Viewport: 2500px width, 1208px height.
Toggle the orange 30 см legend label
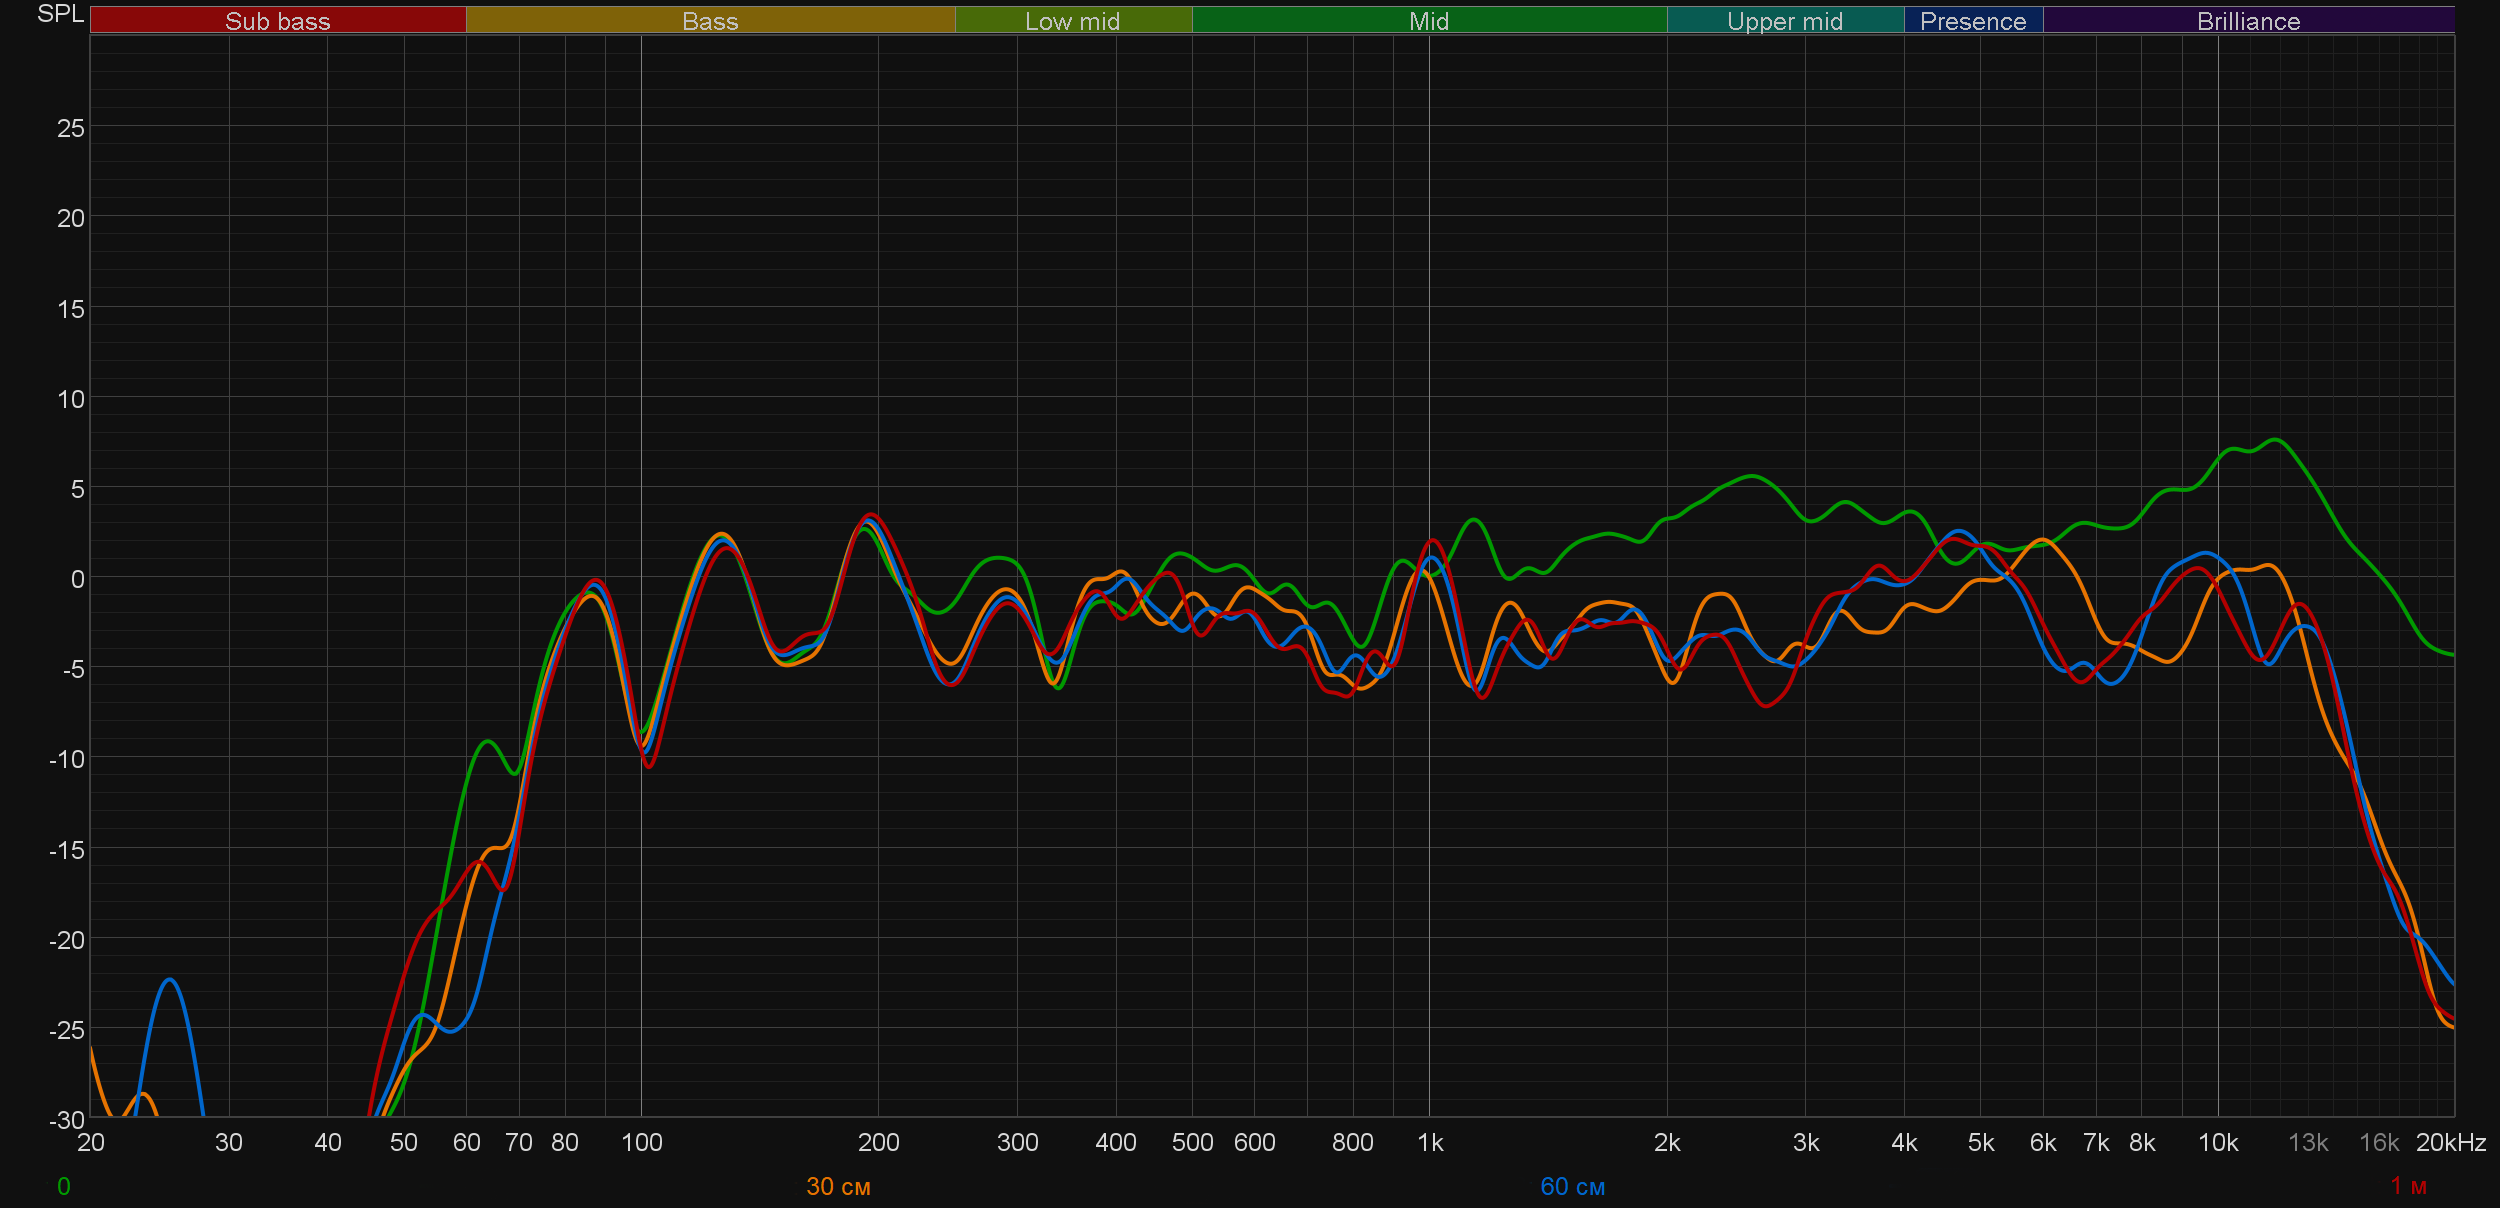pyautogui.click(x=838, y=1186)
